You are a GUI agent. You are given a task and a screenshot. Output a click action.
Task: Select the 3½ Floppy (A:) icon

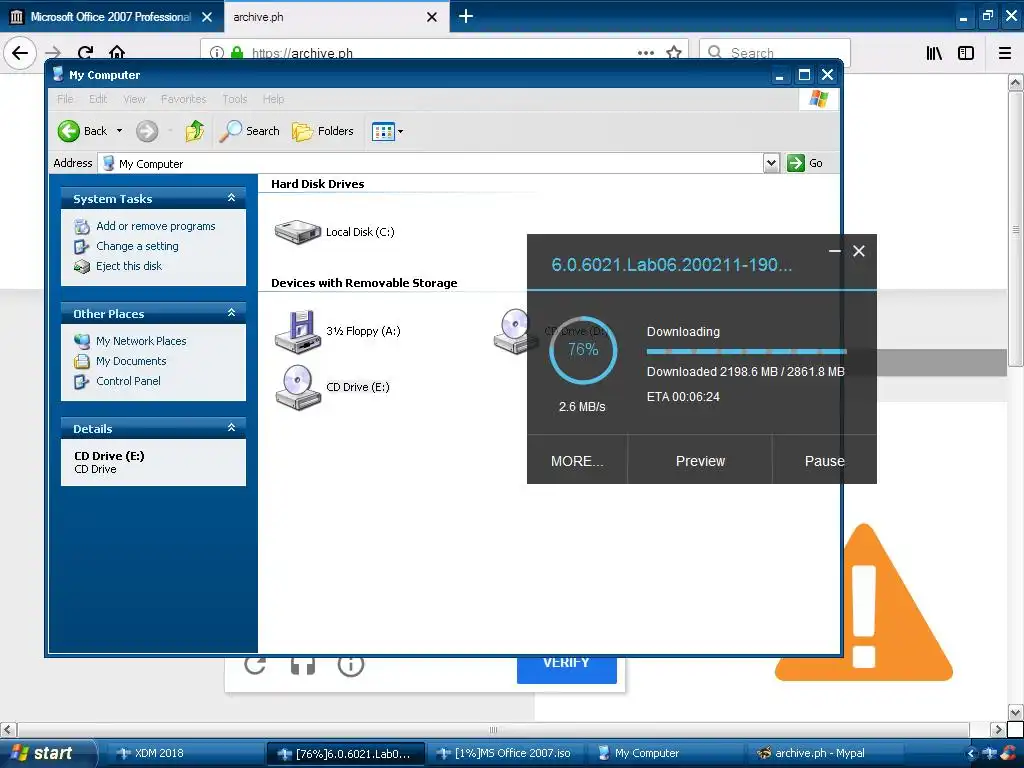point(297,331)
